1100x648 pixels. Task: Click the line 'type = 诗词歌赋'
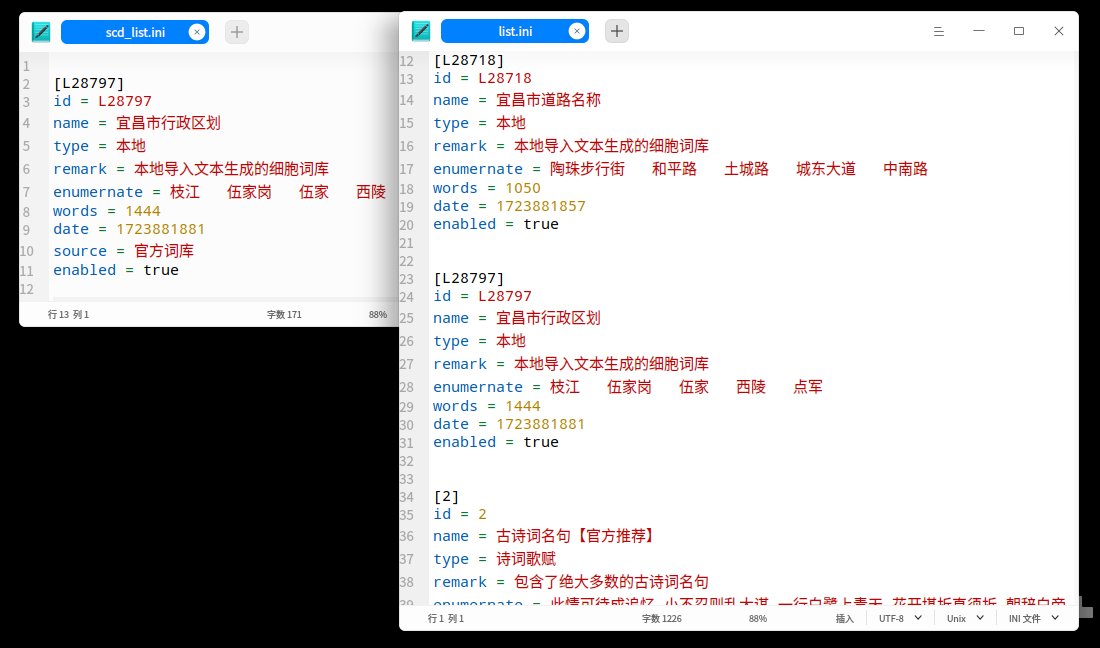coord(495,559)
